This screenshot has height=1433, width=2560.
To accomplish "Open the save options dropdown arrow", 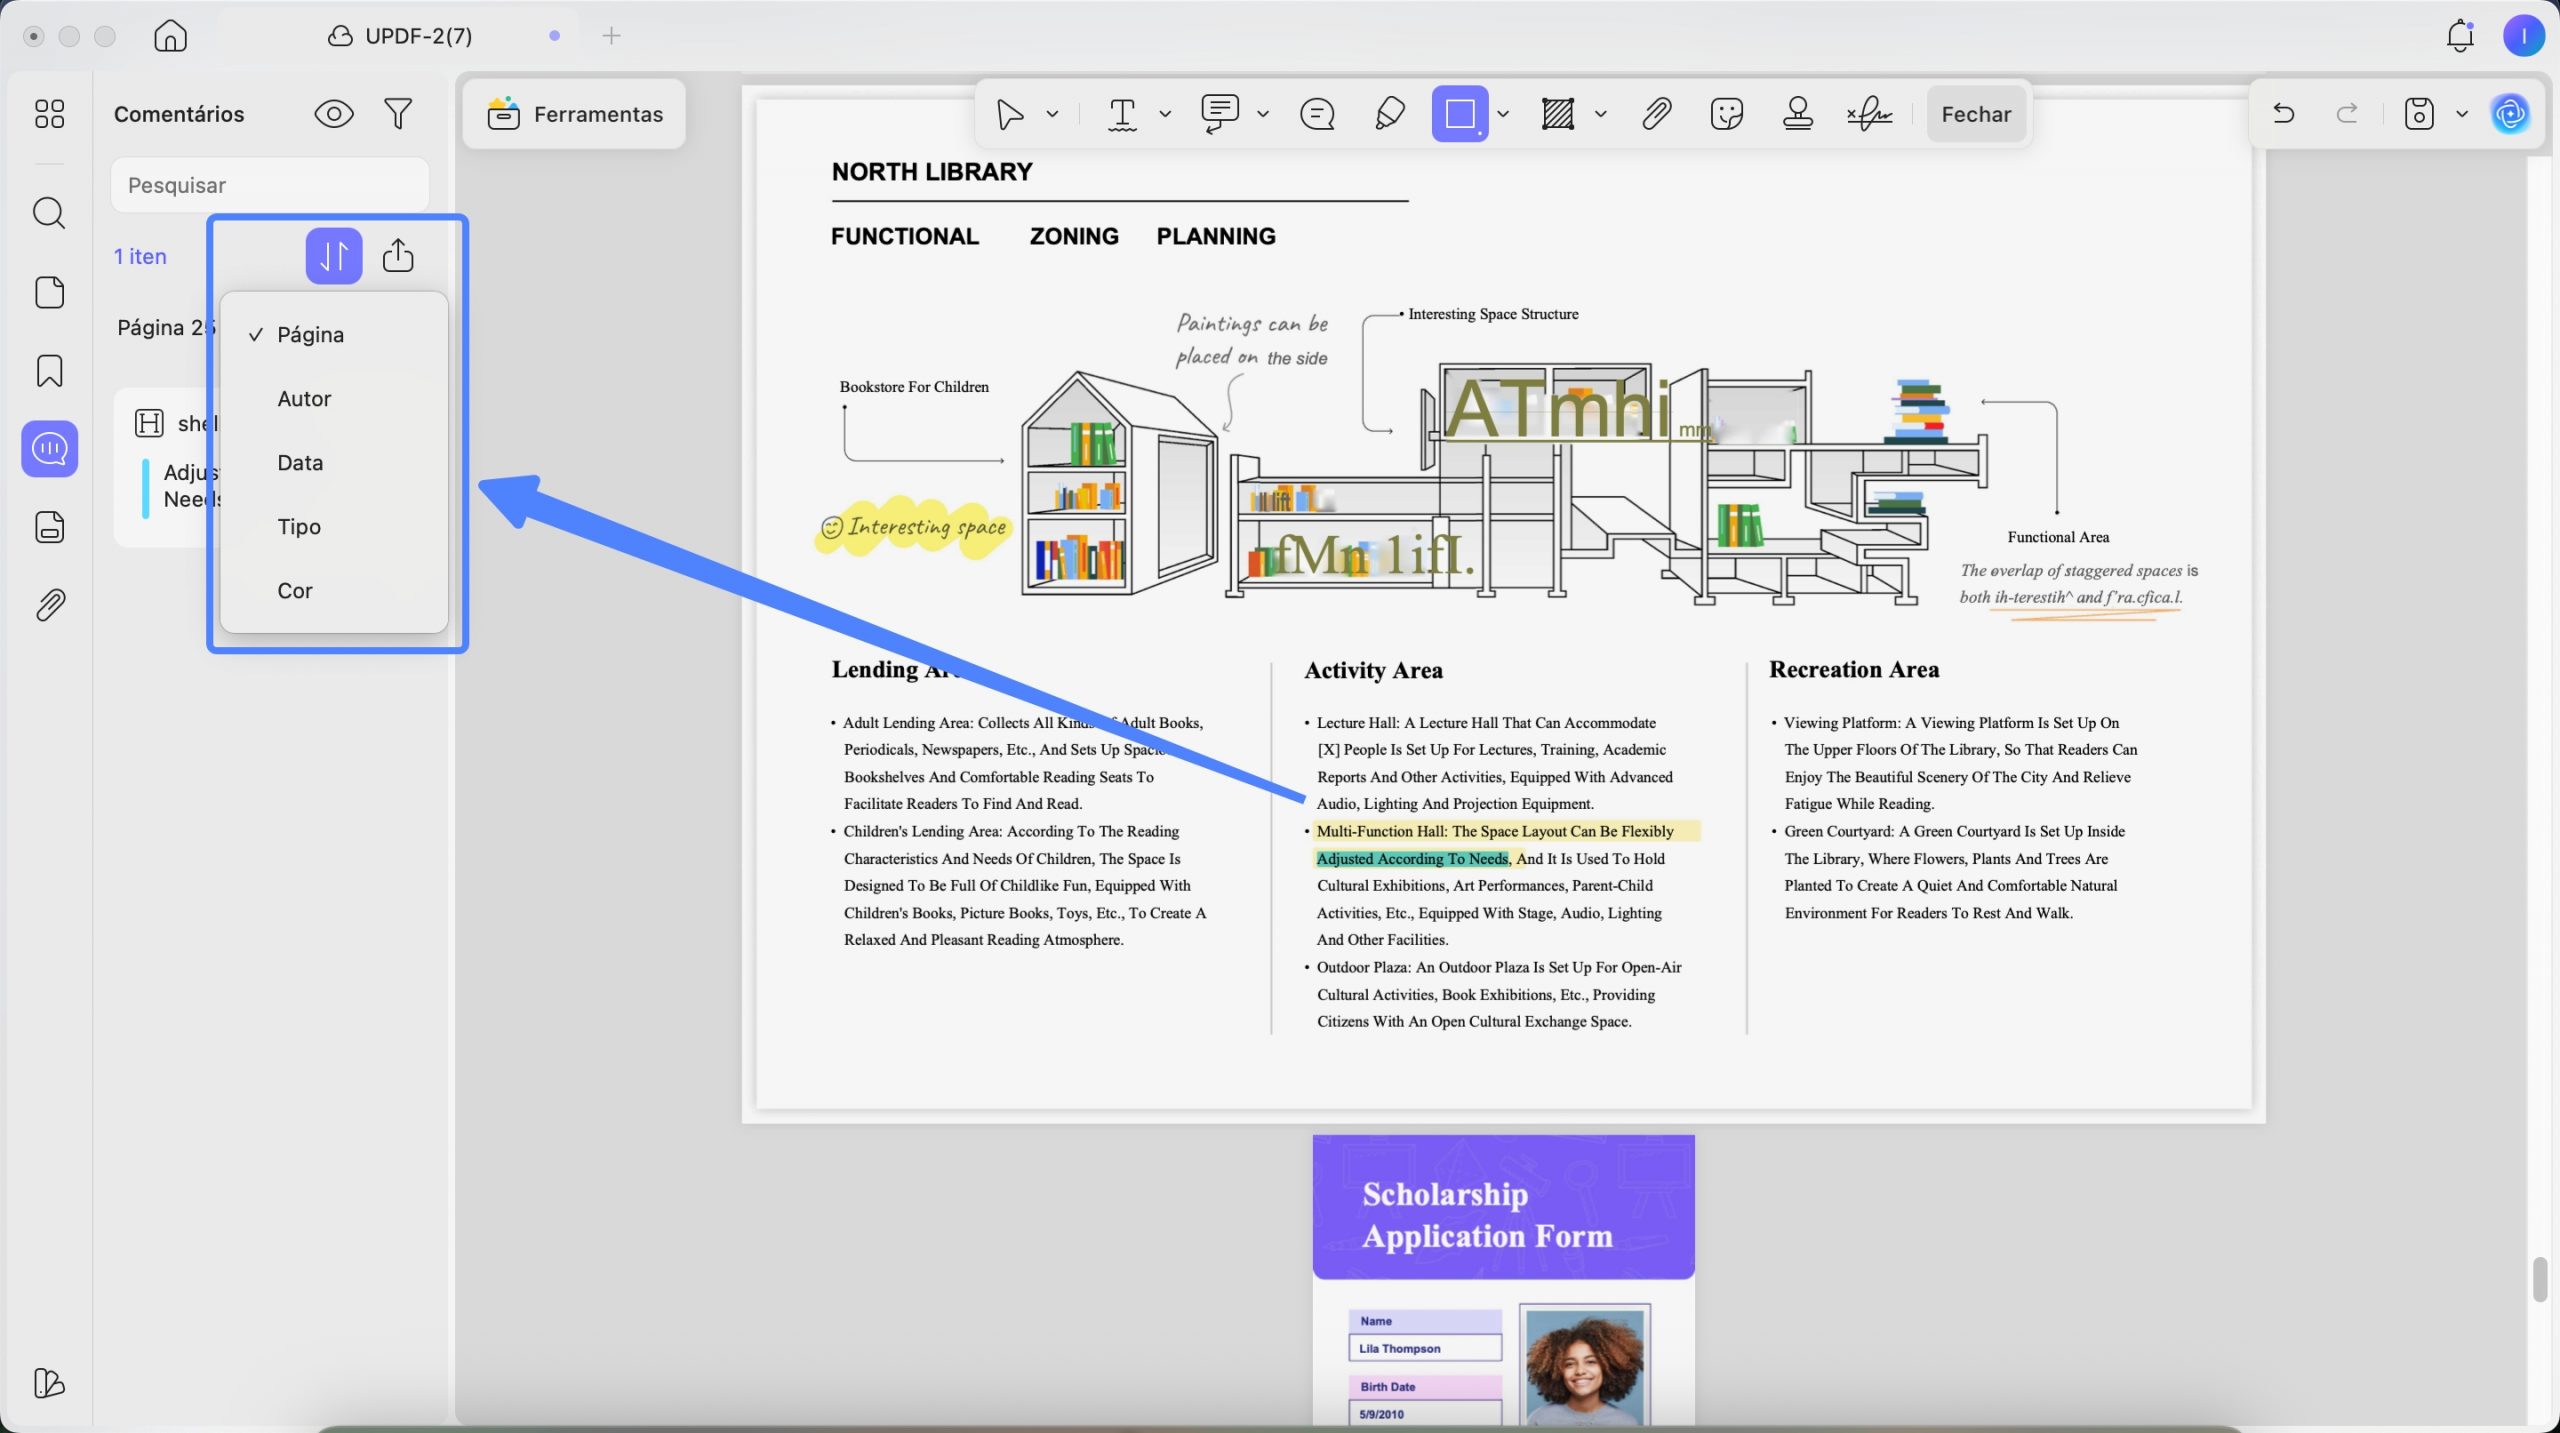I will tap(2462, 114).
